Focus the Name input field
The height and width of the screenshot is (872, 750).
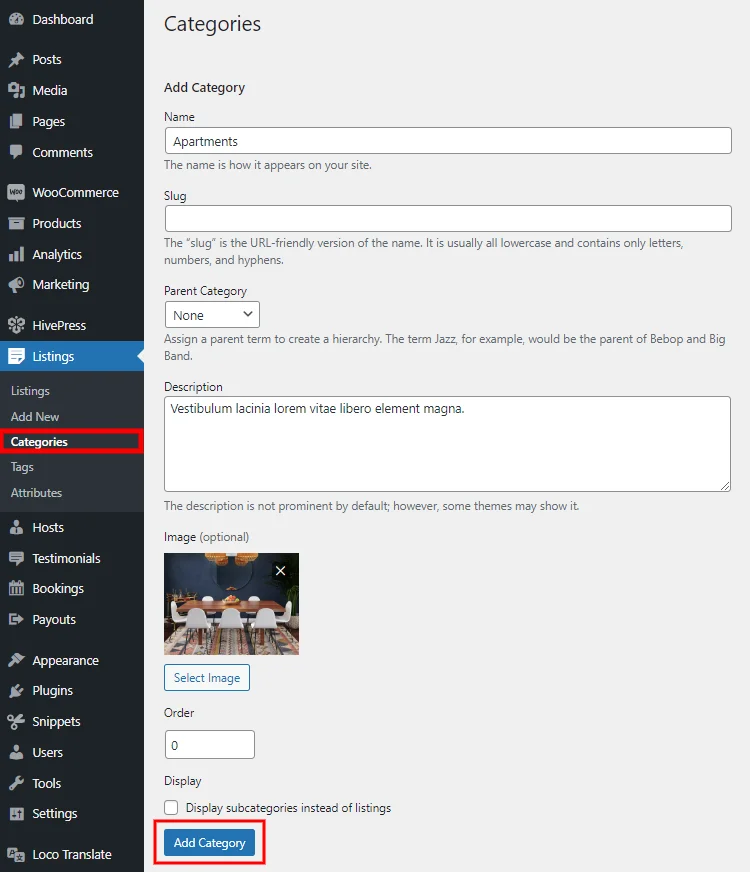(x=448, y=141)
